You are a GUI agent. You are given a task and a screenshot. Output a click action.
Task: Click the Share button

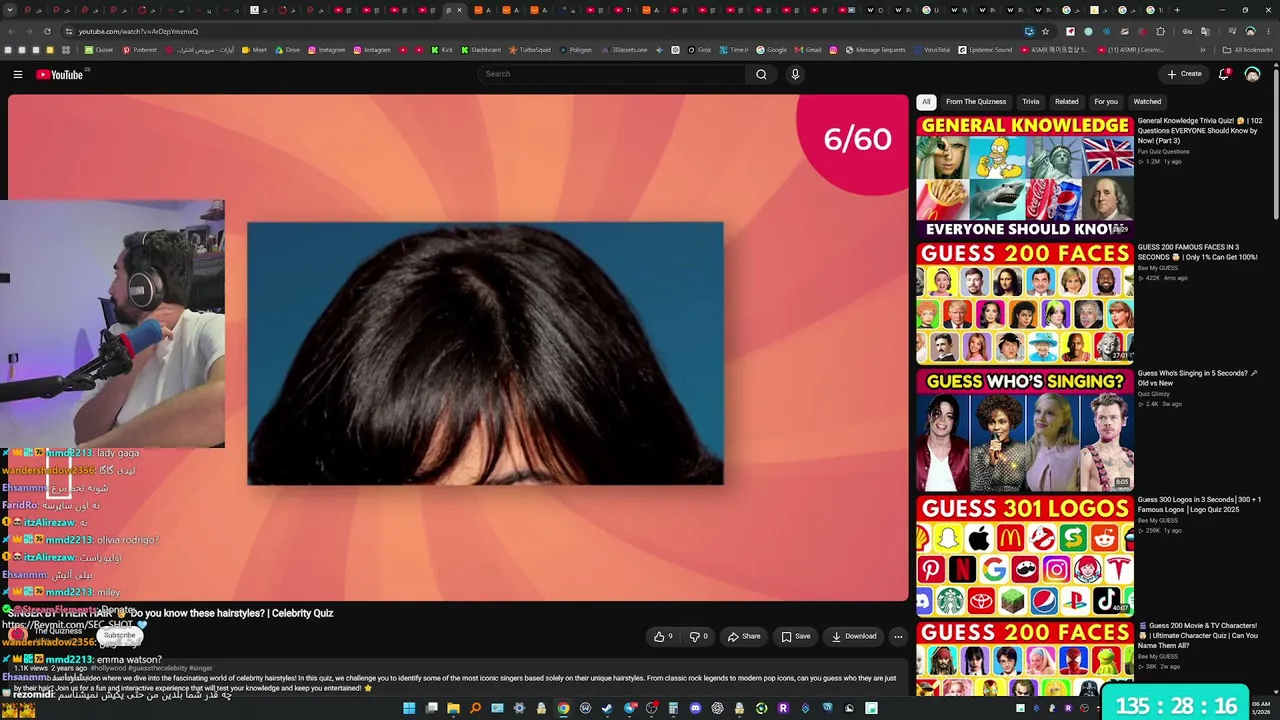[744, 636]
